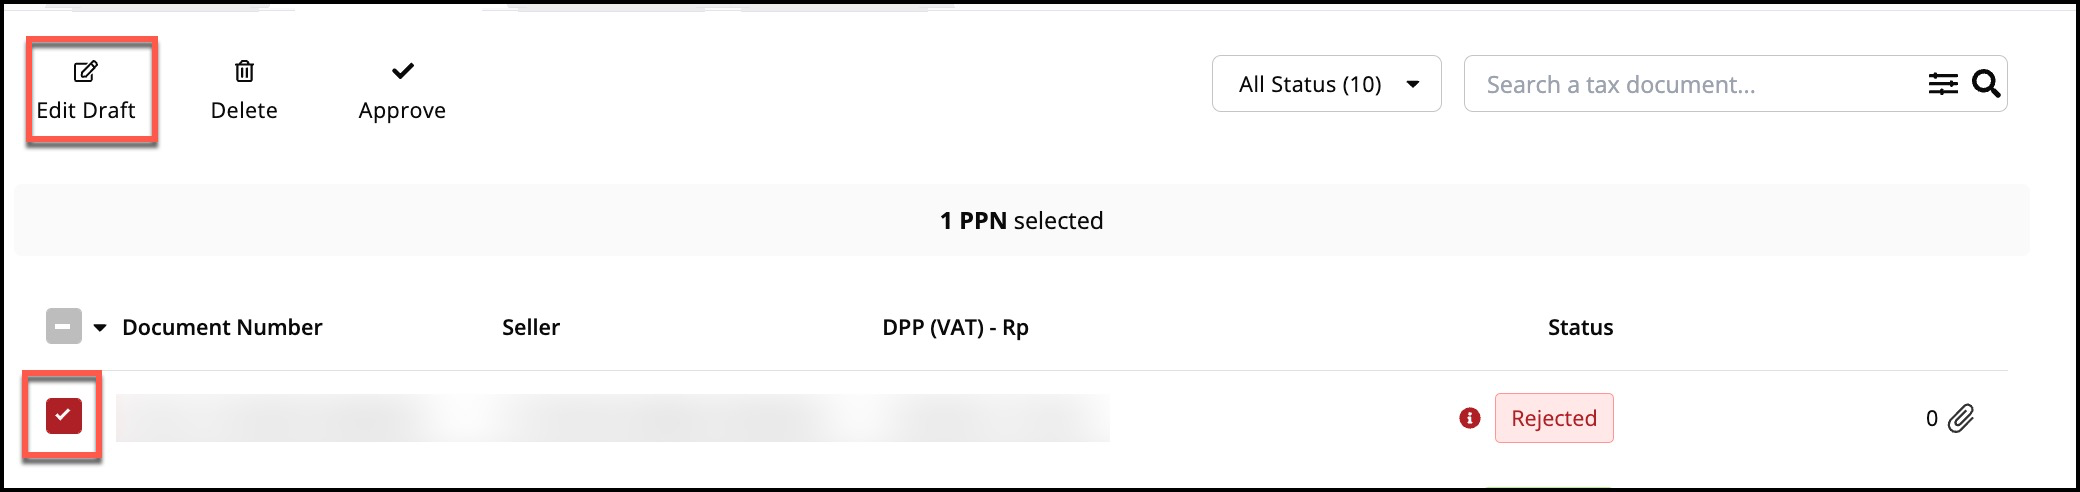Image resolution: width=2080 pixels, height=492 pixels.
Task: Click the Rejected status badge
Action: click(x=1553, y=418)
